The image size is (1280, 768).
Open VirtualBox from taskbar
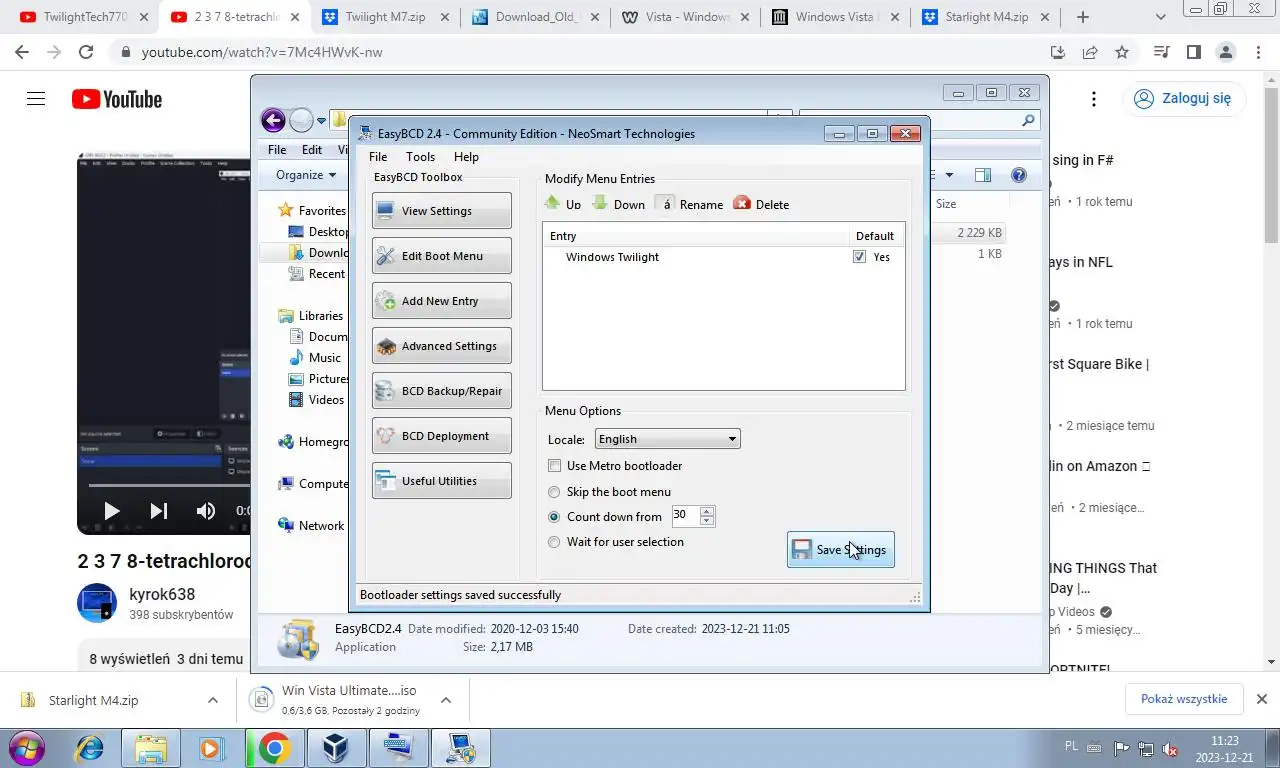(336, 748)
